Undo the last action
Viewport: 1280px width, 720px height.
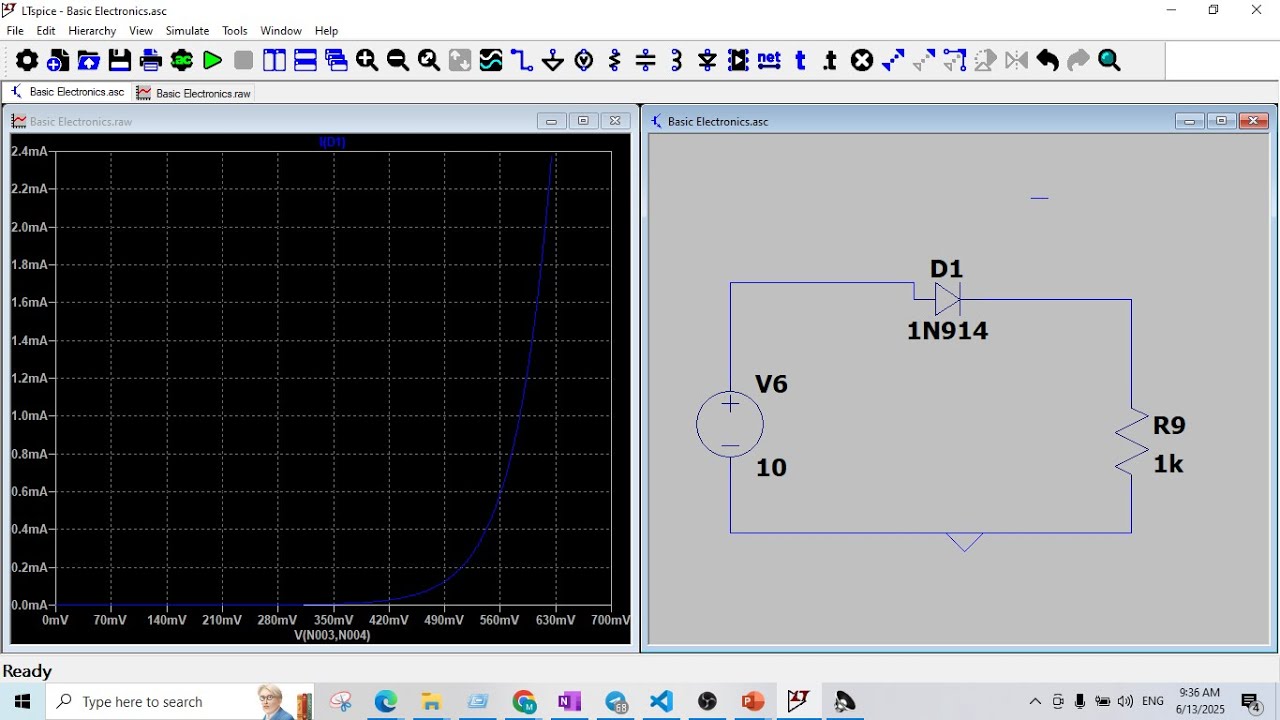[1047, 61]
